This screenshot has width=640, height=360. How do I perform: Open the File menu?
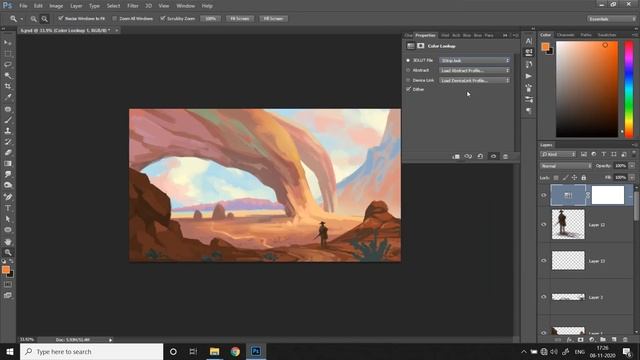tap(23, 6)
